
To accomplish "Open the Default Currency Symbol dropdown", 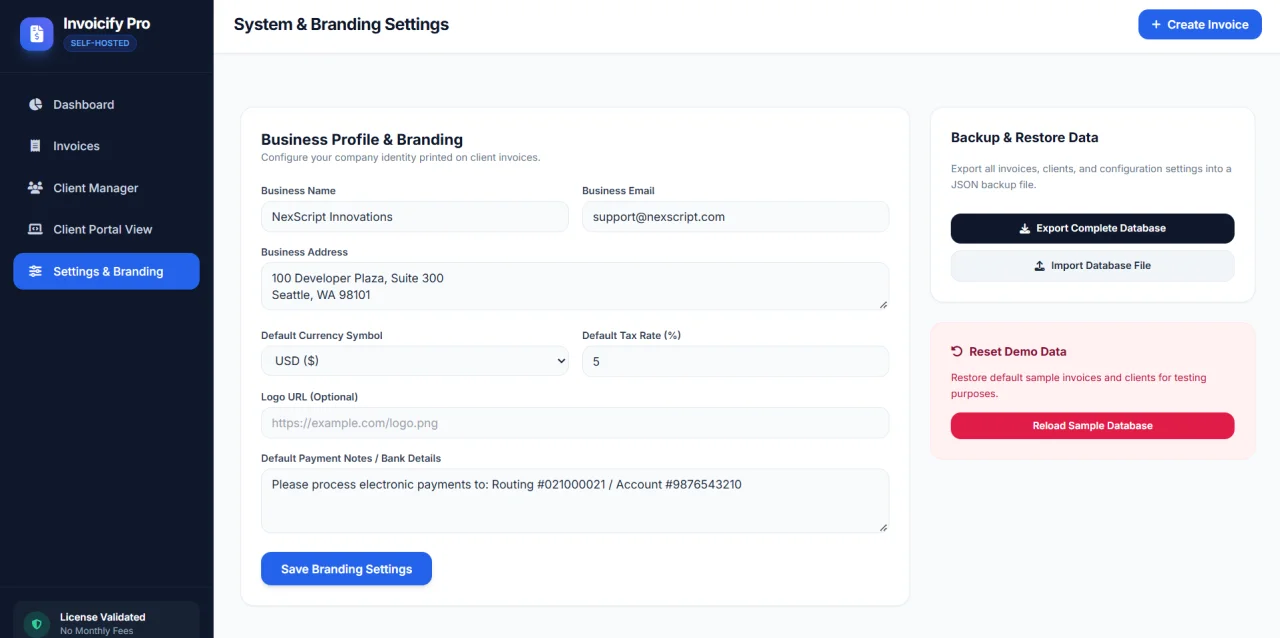I will click(x=415, y=361).
